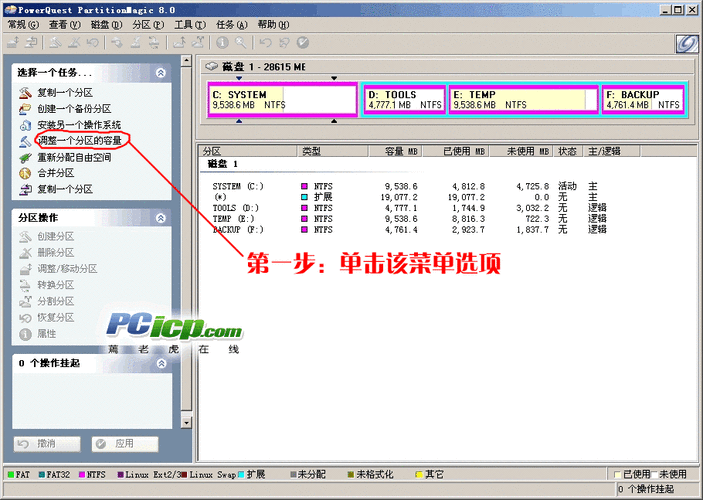
Task: Click the Label partition toolbar icon
Action: coord(117,43)
